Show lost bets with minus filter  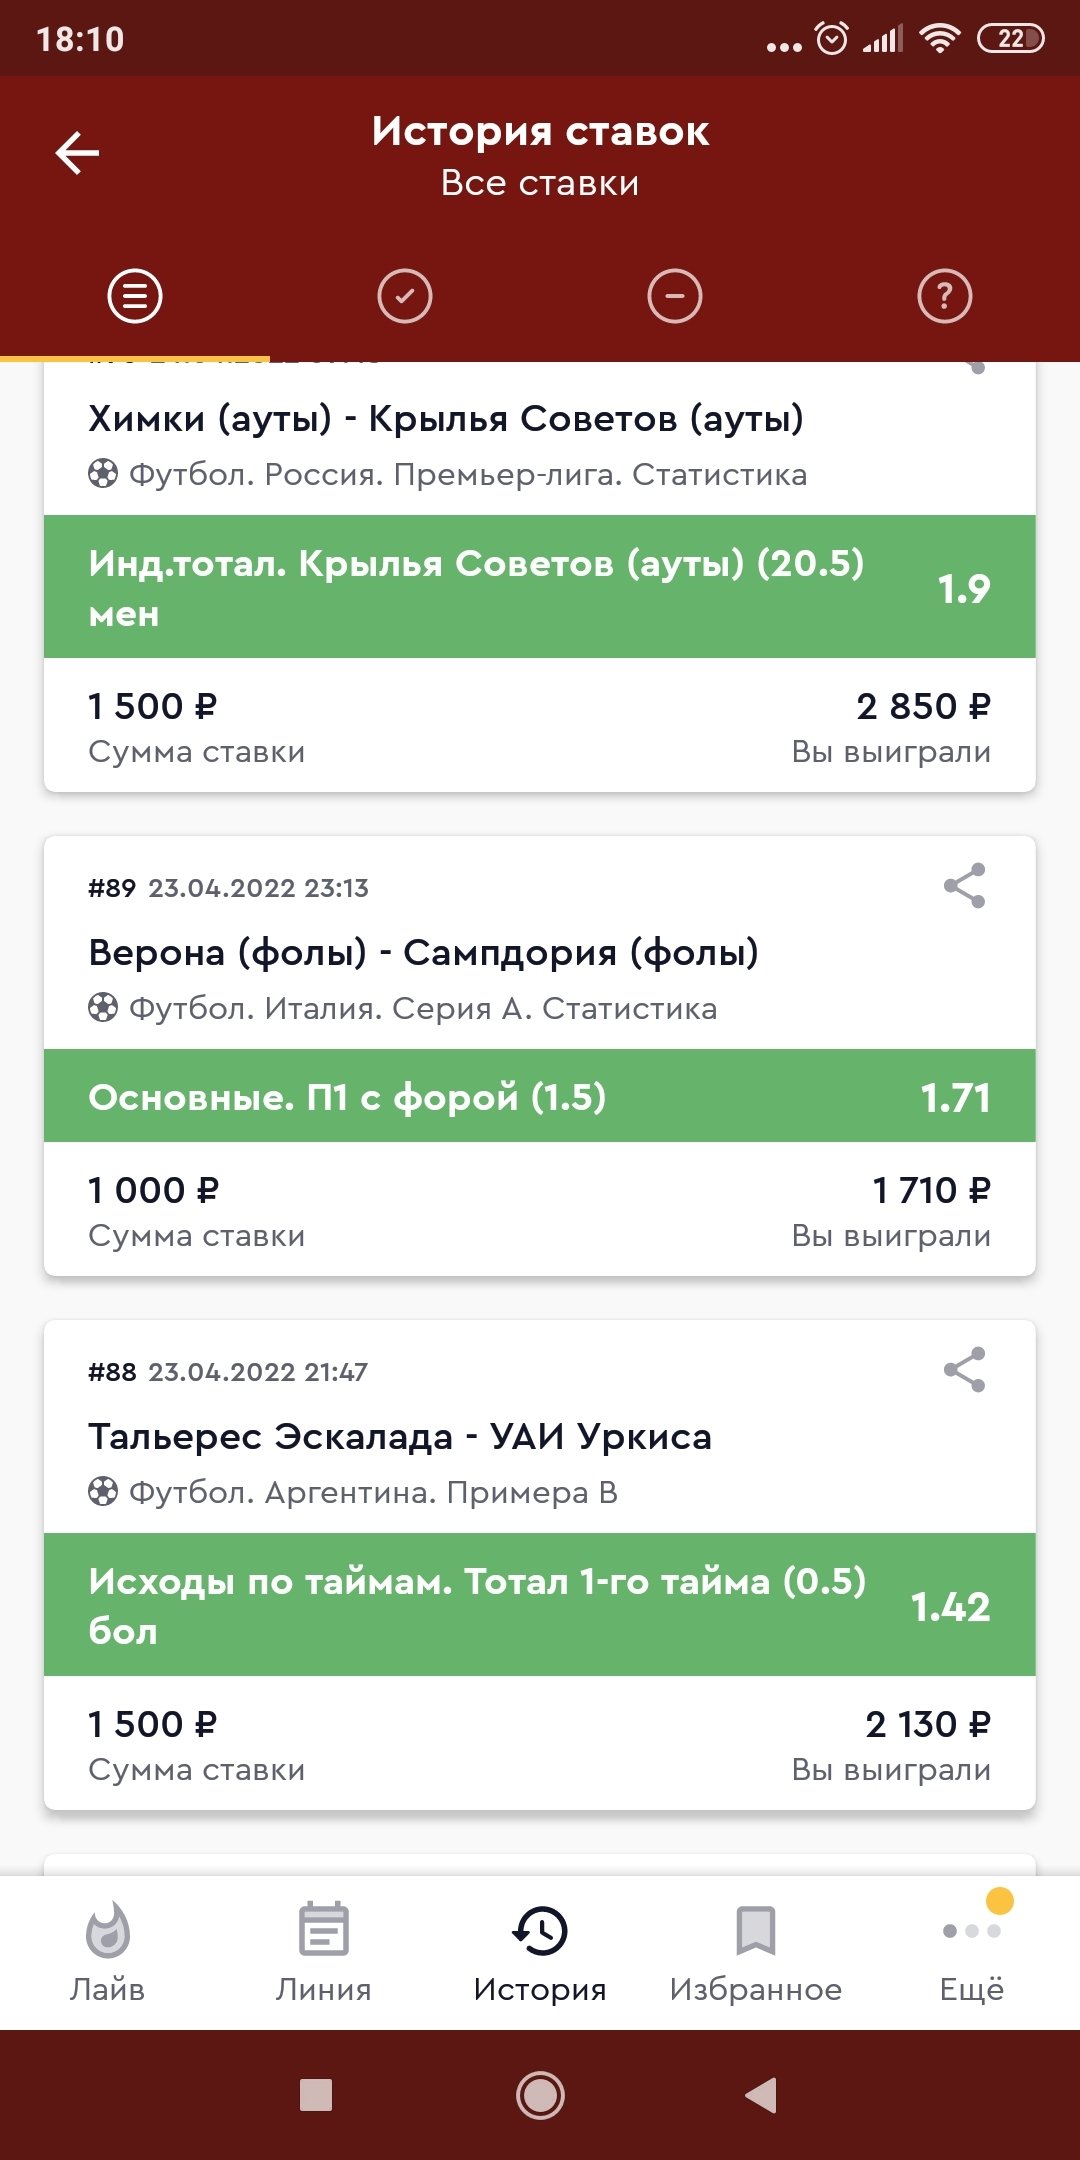point(675,296)
